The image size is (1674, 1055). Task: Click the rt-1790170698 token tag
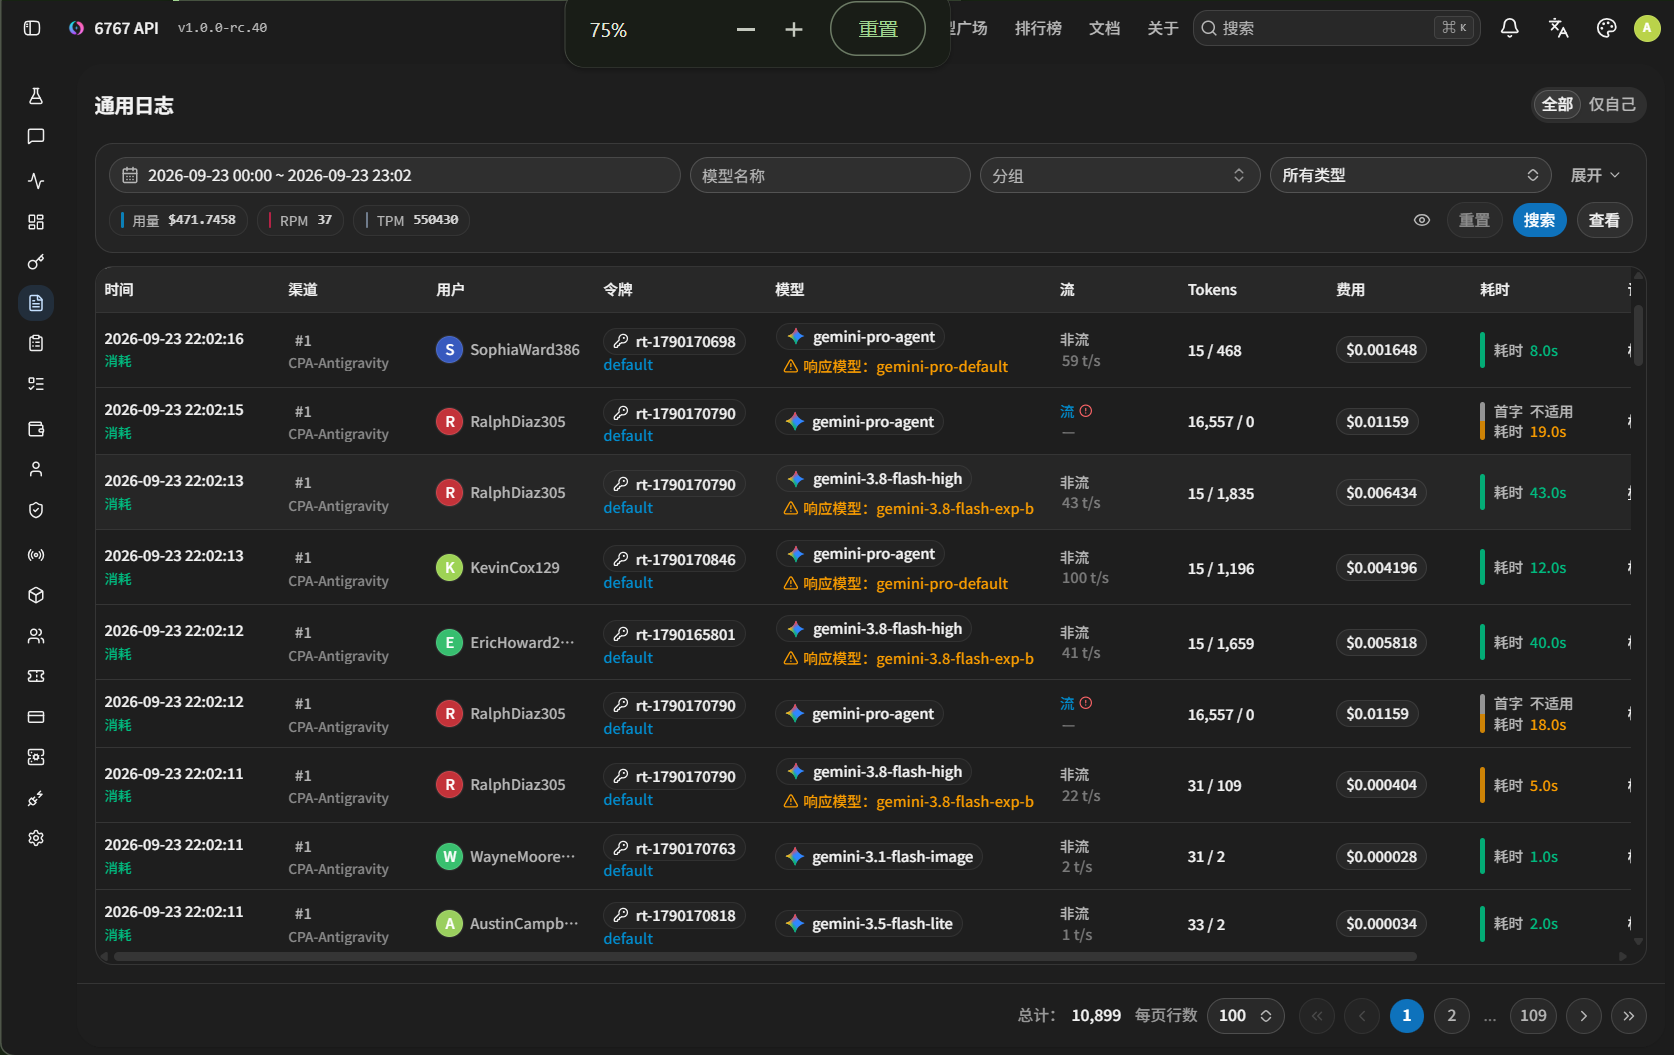(674, 341)
